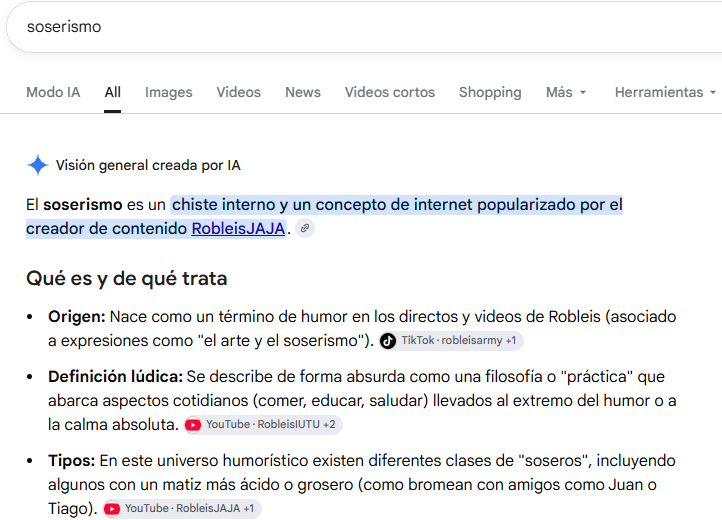Click the search box containing soserismo

click(364, 27)
